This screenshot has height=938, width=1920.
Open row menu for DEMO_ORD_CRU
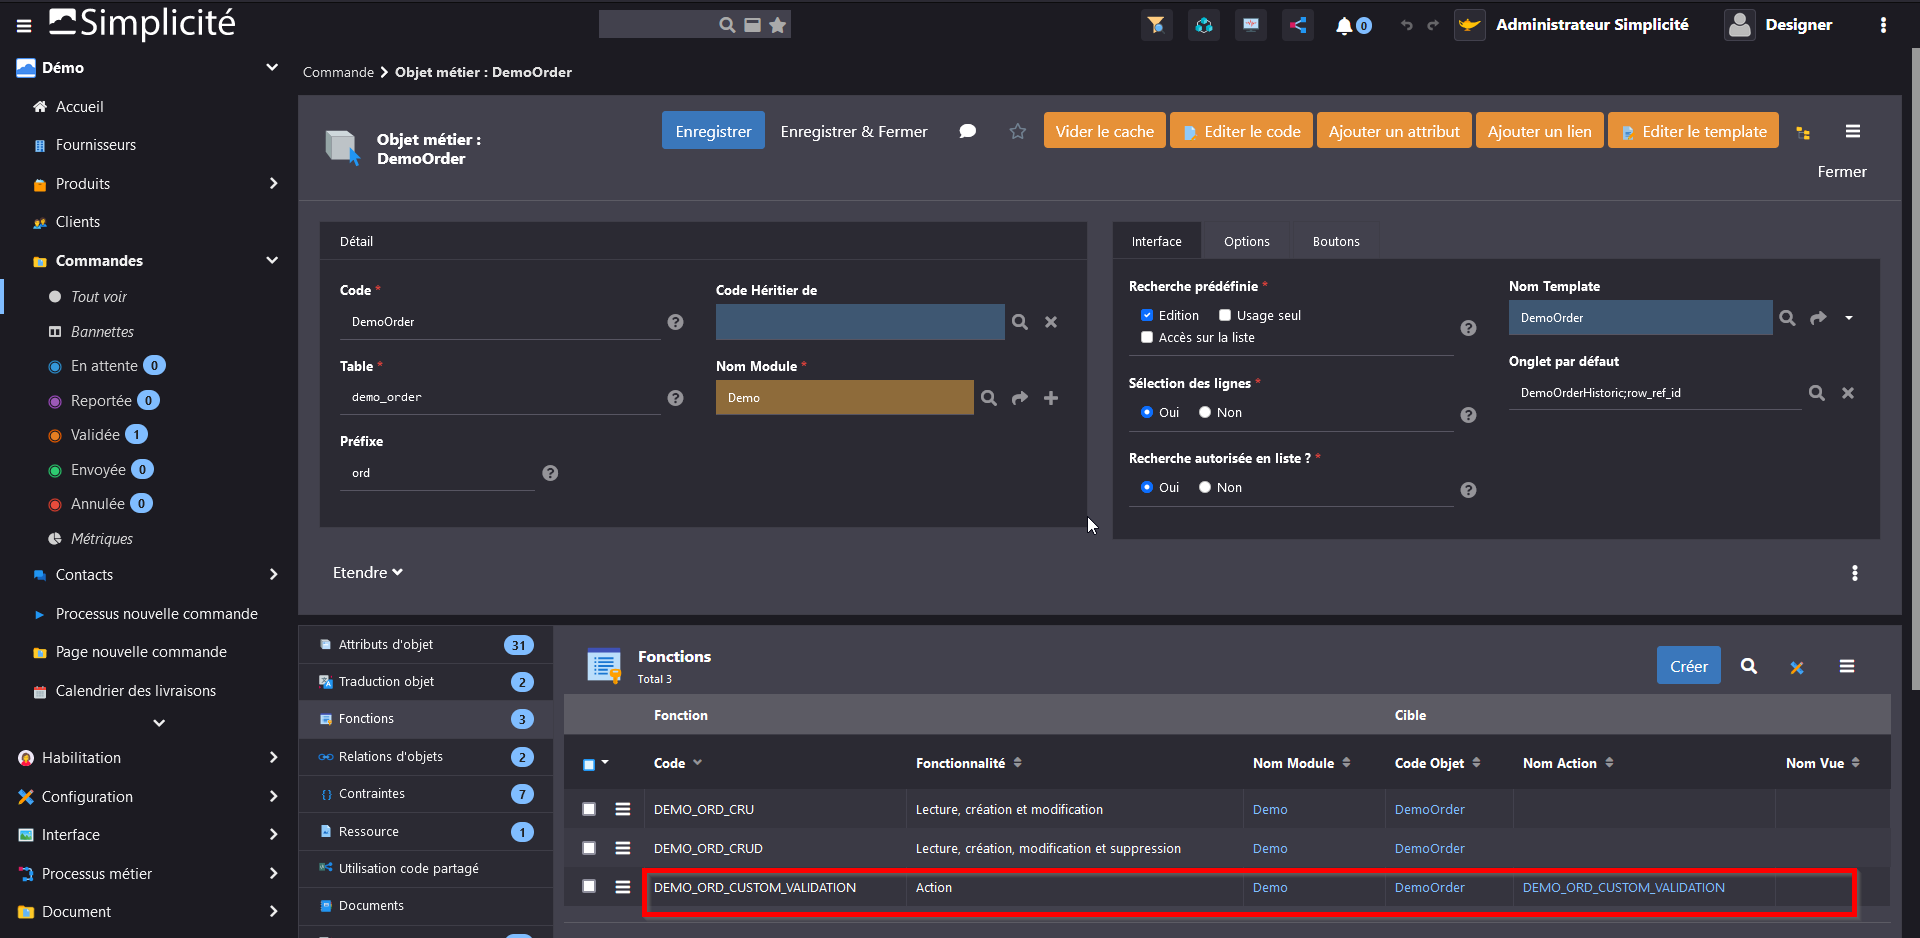click(623, 809)
